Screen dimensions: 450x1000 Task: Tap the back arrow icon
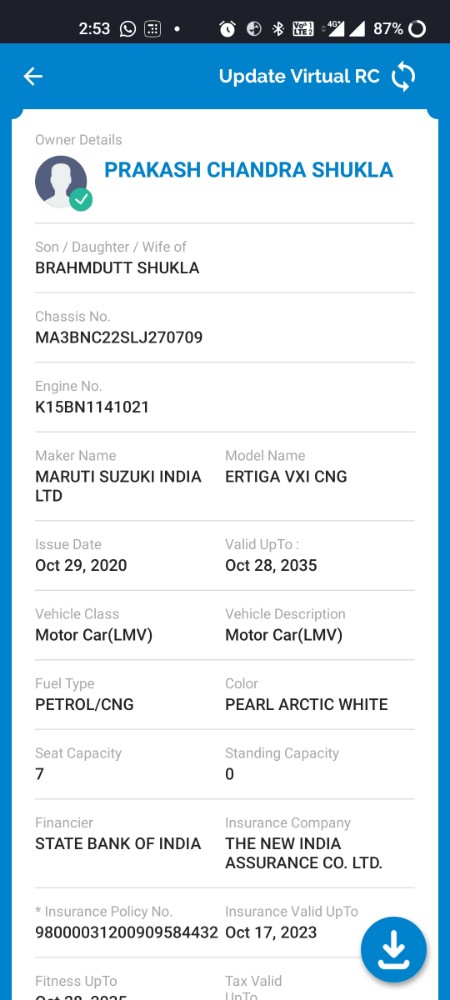pyautogui.click(x=33, y=77)
